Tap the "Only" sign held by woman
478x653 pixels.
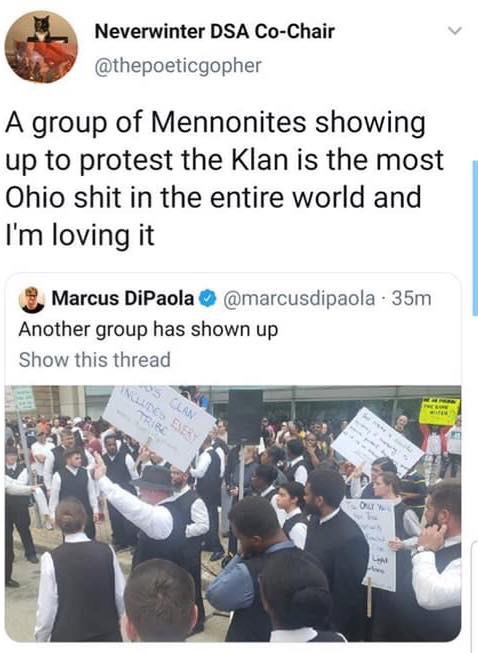pos(369,544)
